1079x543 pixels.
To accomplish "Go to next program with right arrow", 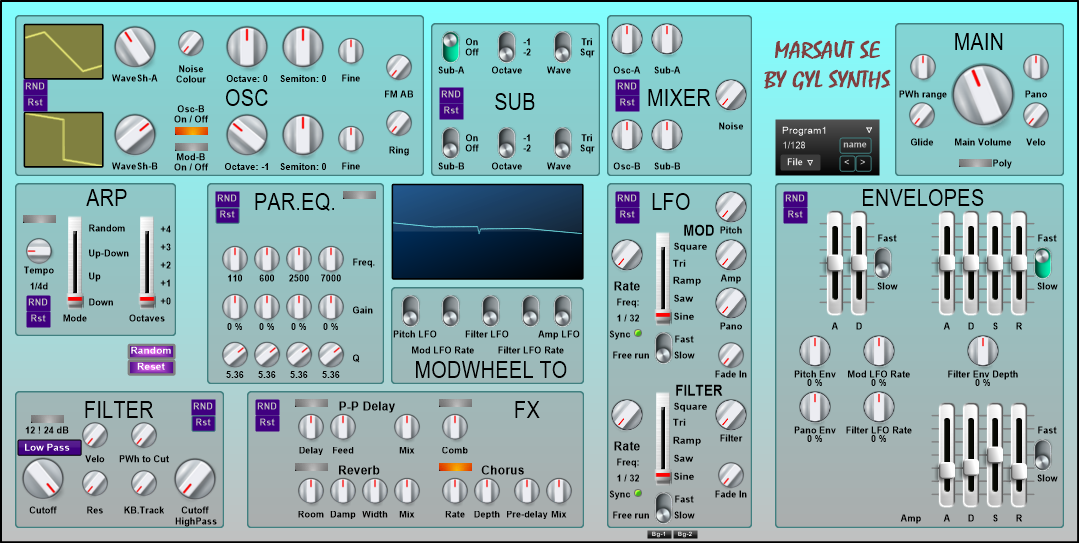I will (x=863, y=162).
